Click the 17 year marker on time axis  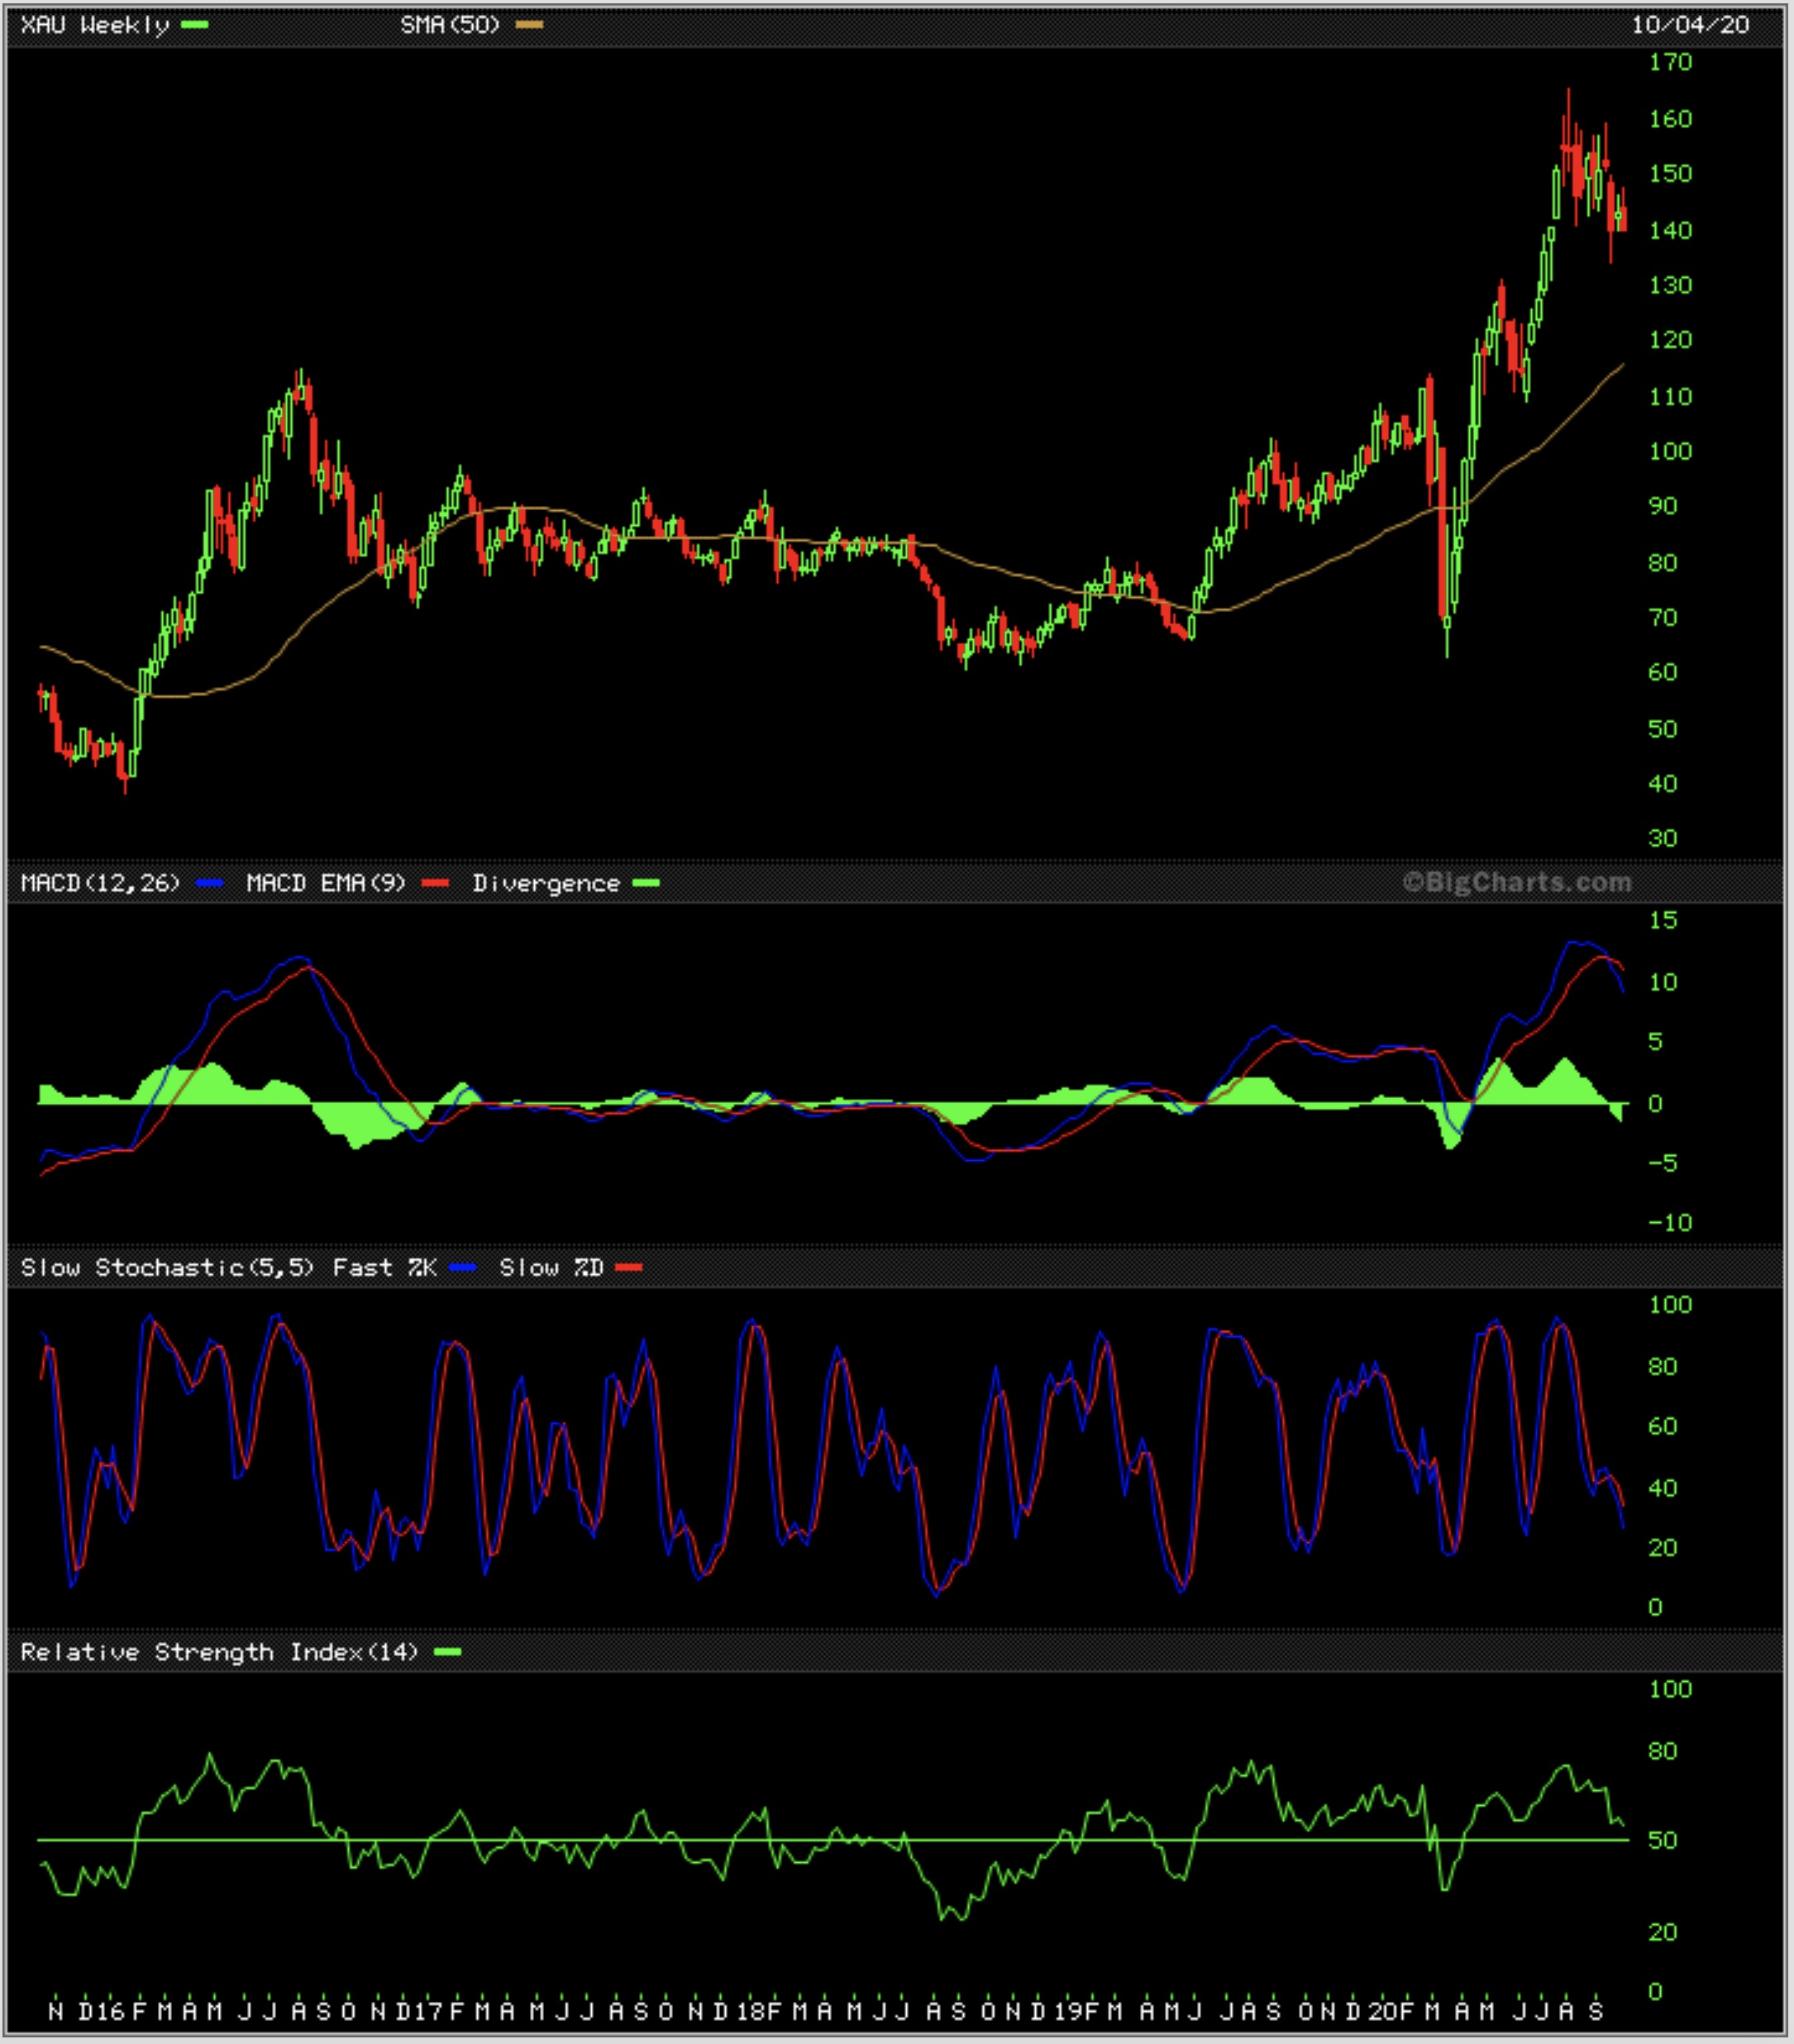tap(430, 2010)
